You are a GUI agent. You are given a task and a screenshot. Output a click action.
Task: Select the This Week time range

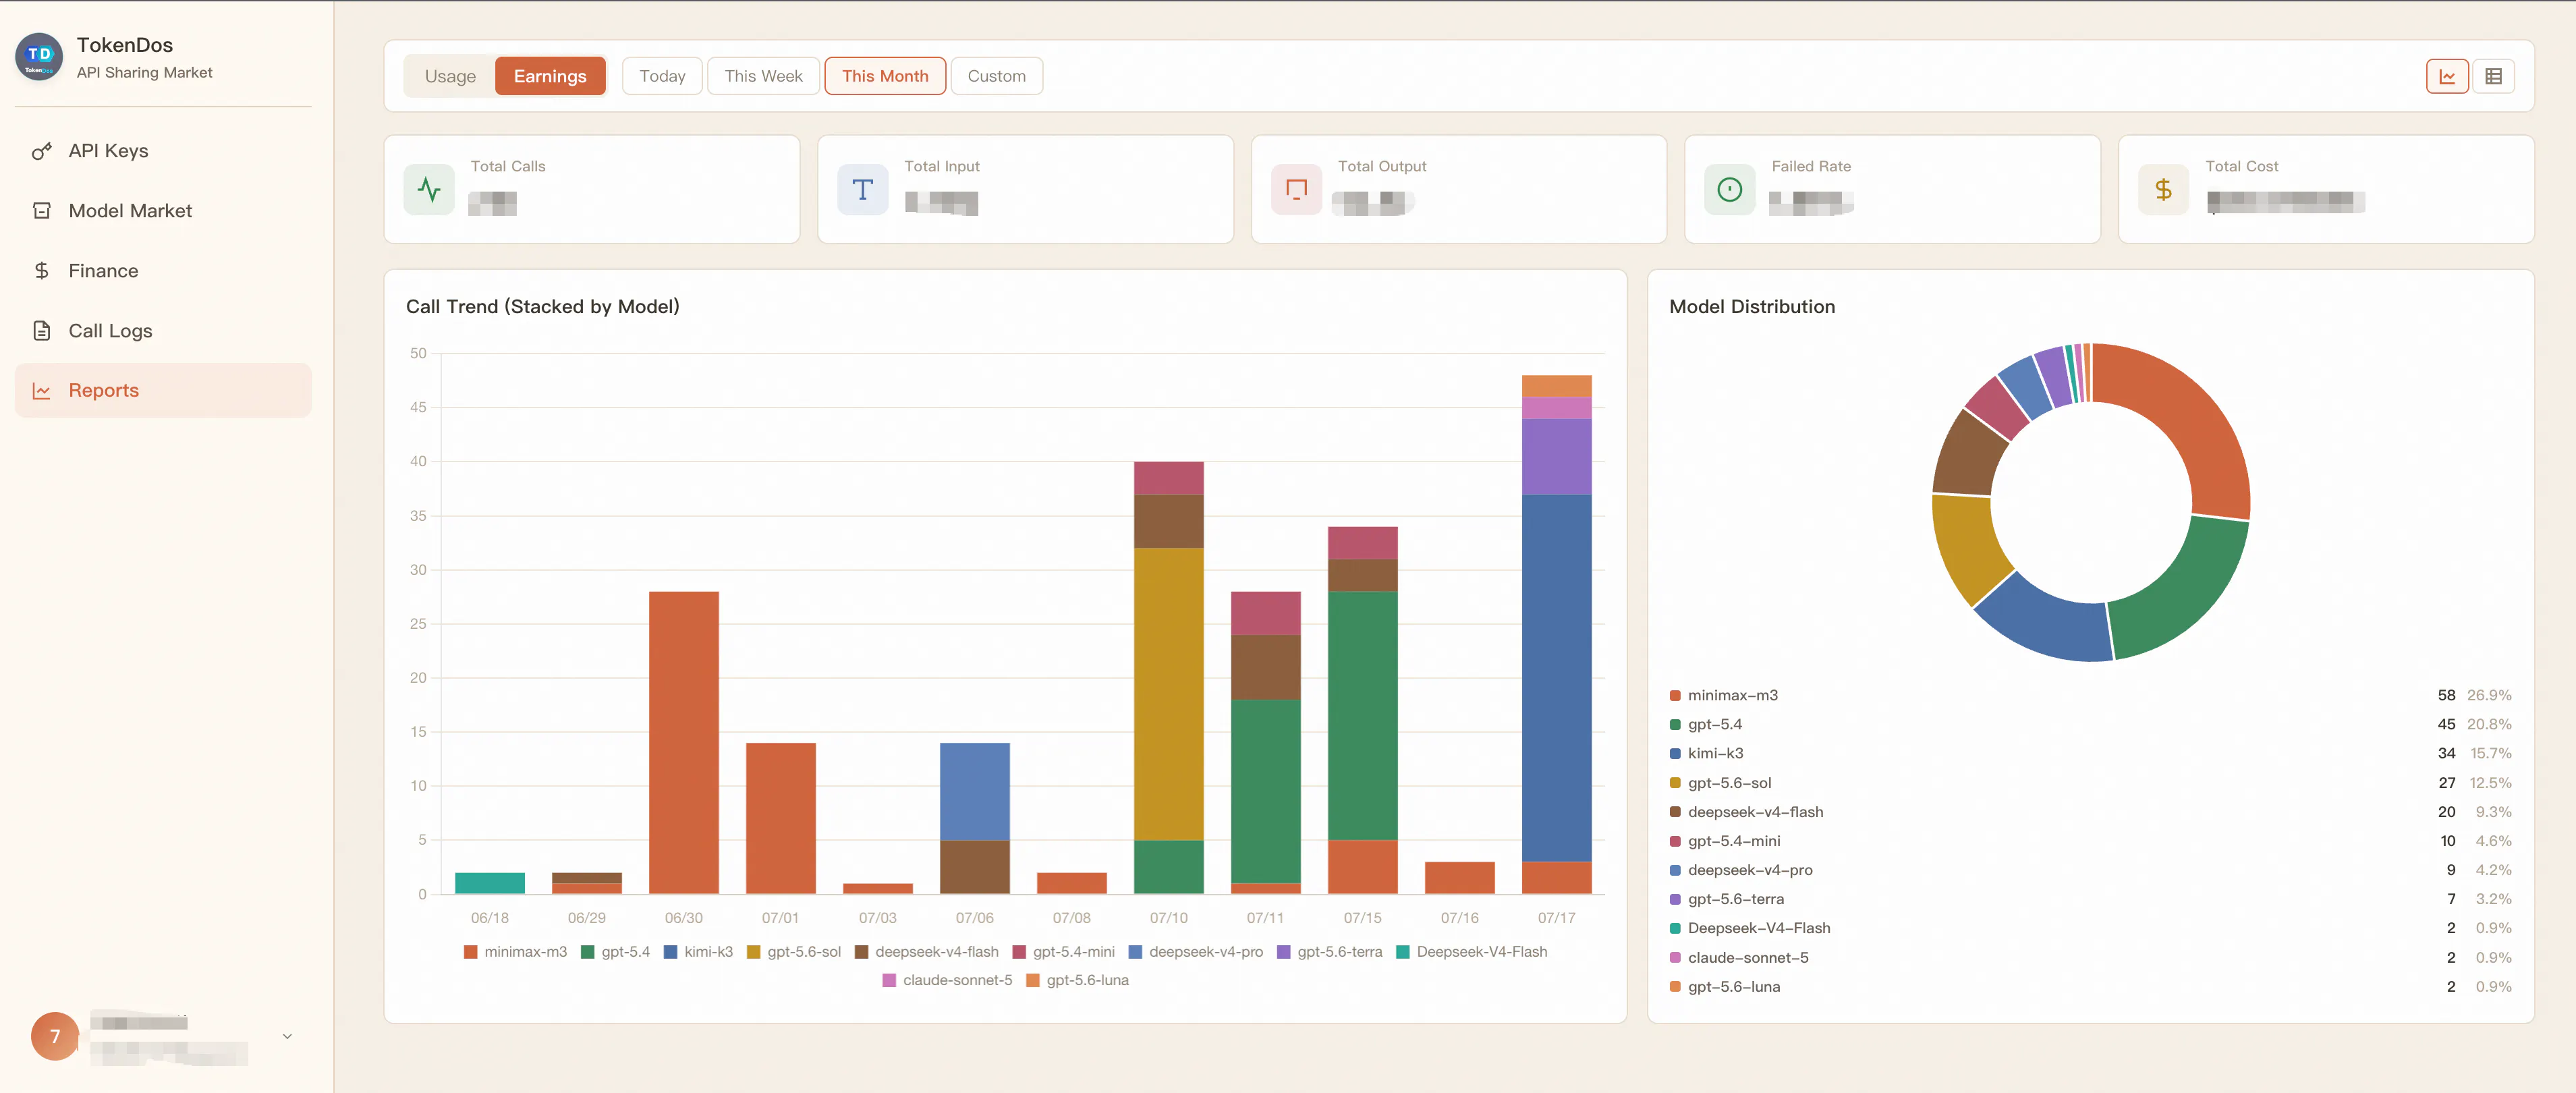(x=763, y=76)
